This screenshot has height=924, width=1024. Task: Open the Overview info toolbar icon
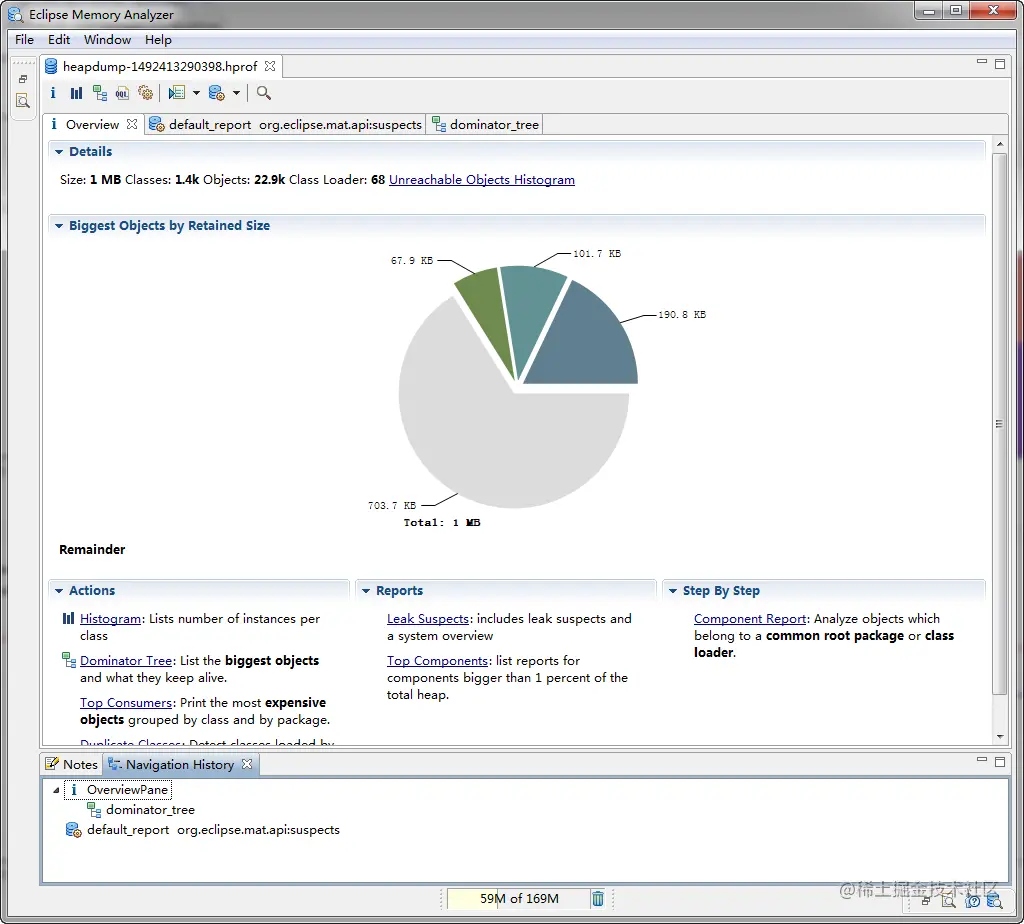[x=53, y=93]
